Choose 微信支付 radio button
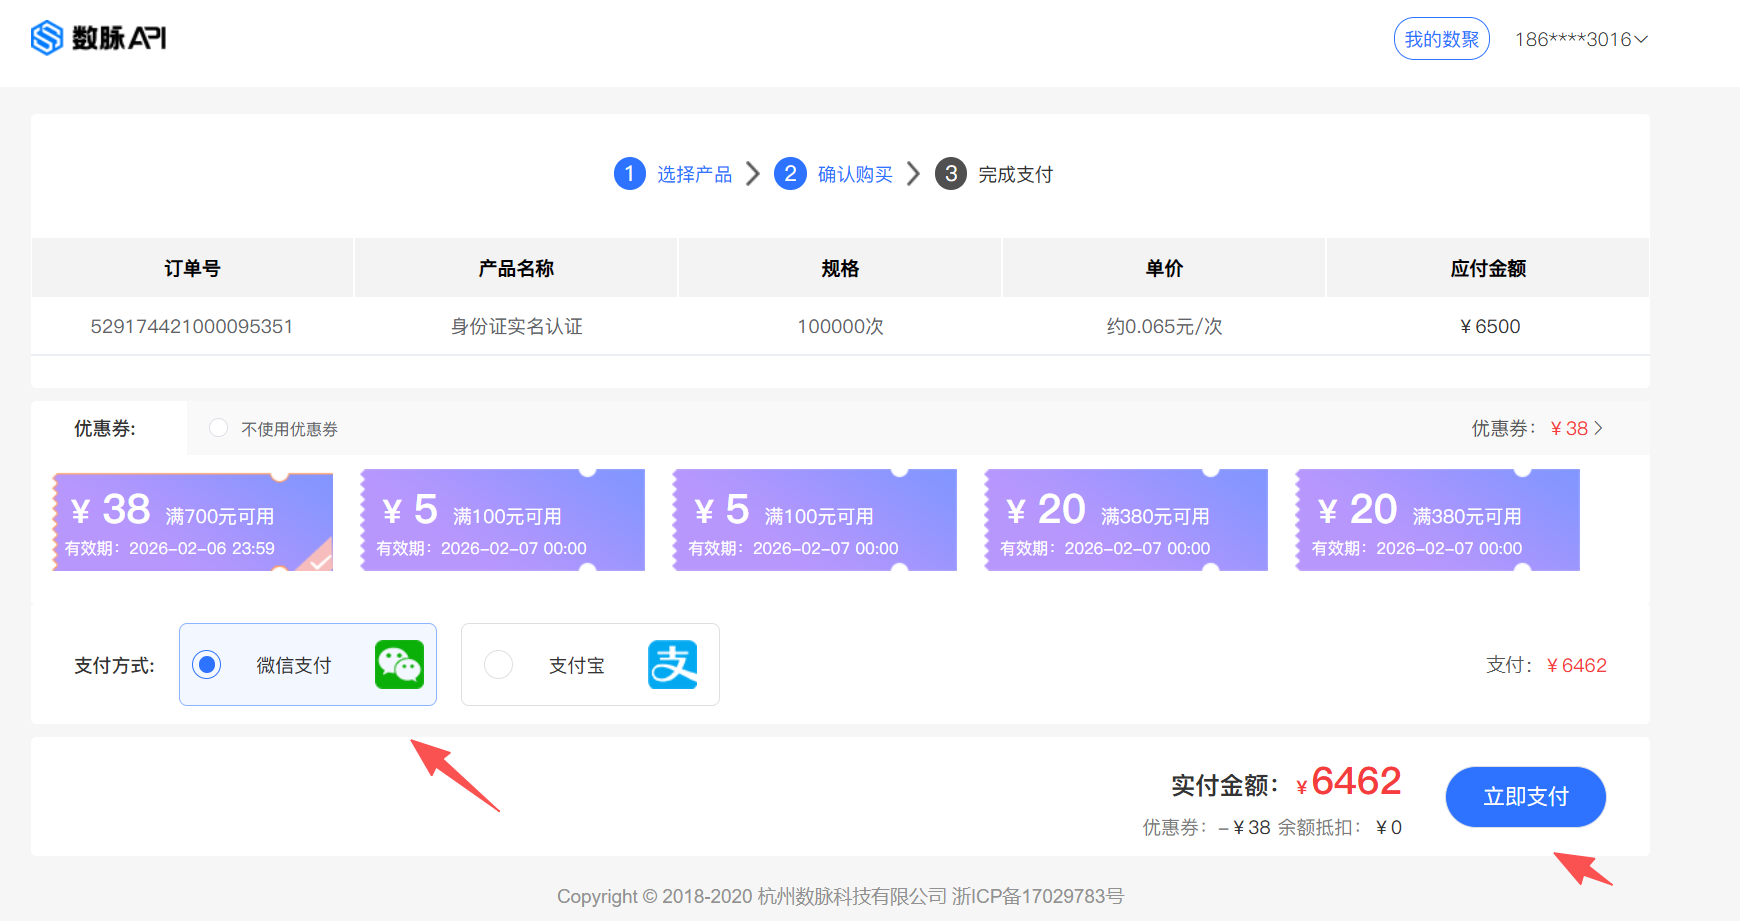 click(x=207, y=665)
